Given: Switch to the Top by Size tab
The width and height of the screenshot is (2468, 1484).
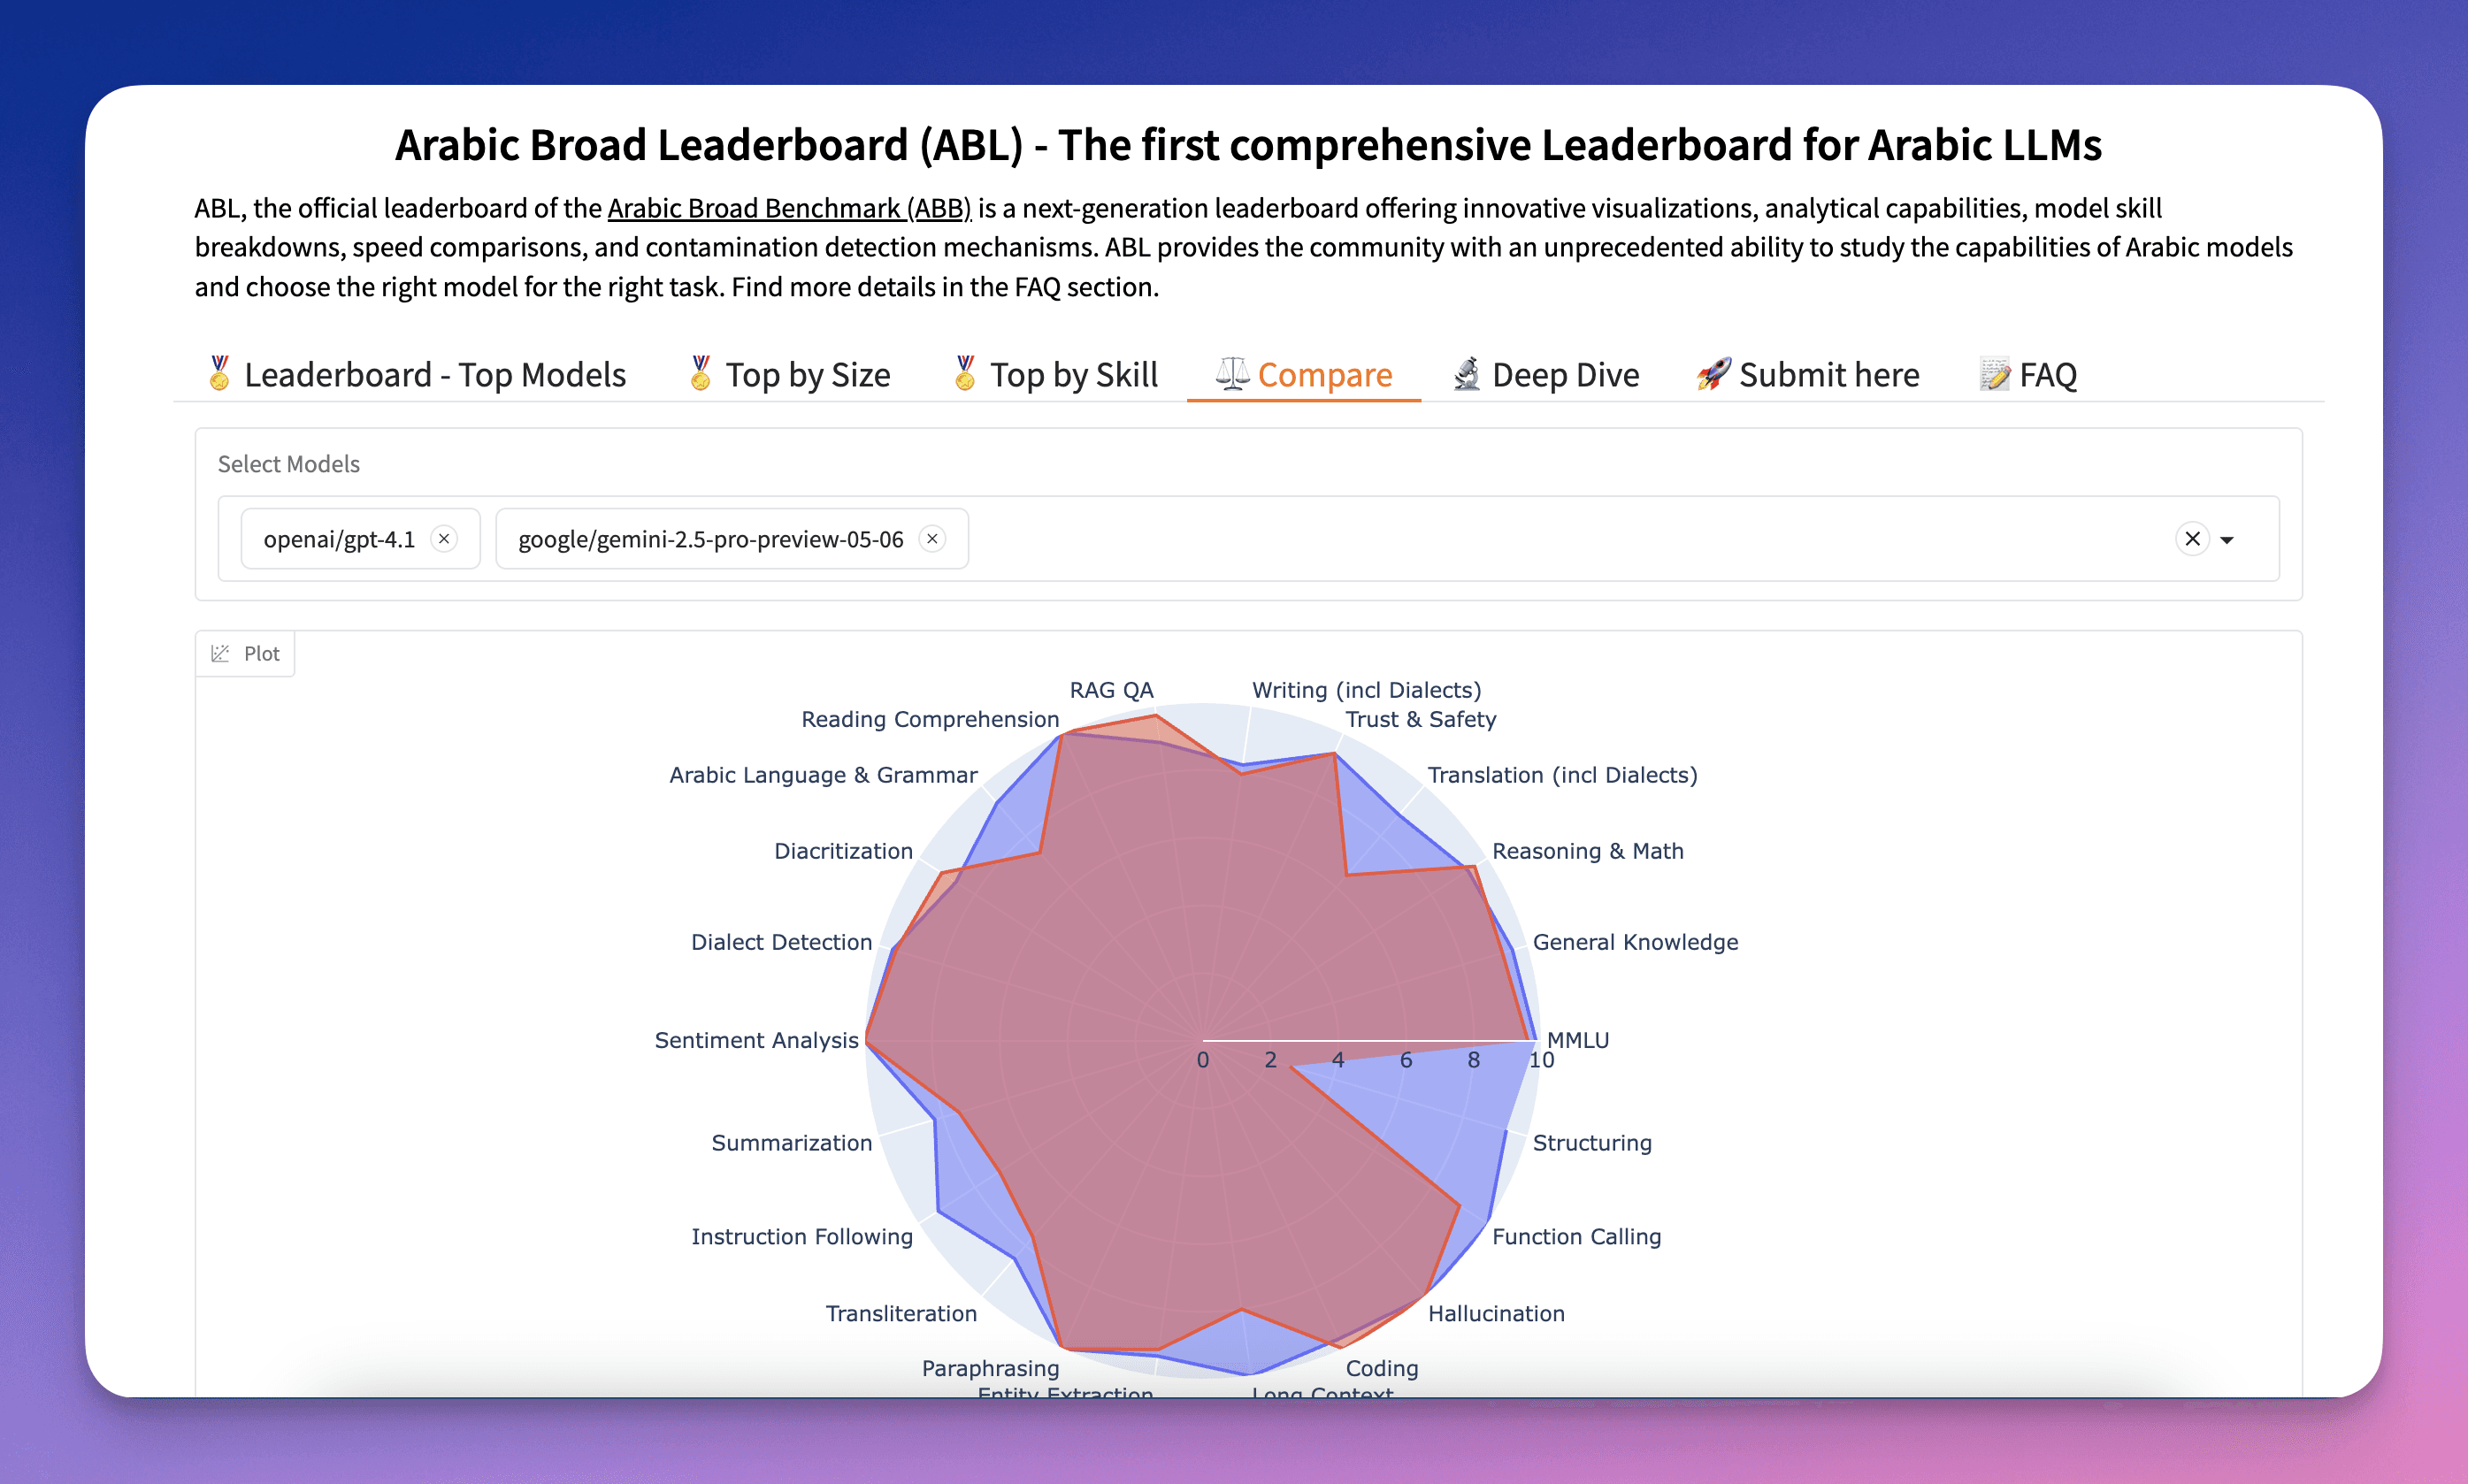Looking at the screenshot, I should [788, 374].
